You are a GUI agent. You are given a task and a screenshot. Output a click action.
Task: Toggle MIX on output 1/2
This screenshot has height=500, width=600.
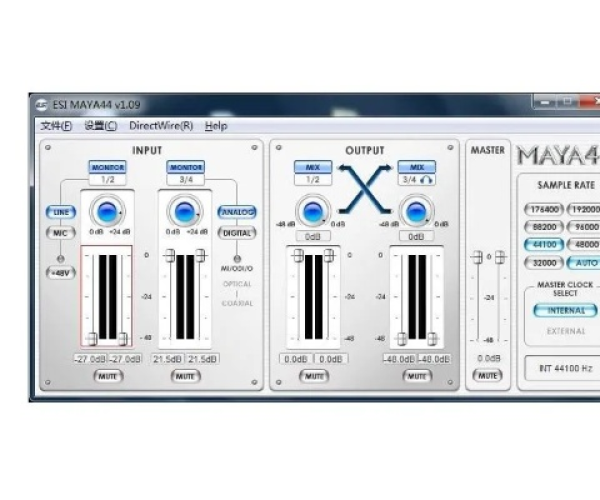(x=313, y=167)
